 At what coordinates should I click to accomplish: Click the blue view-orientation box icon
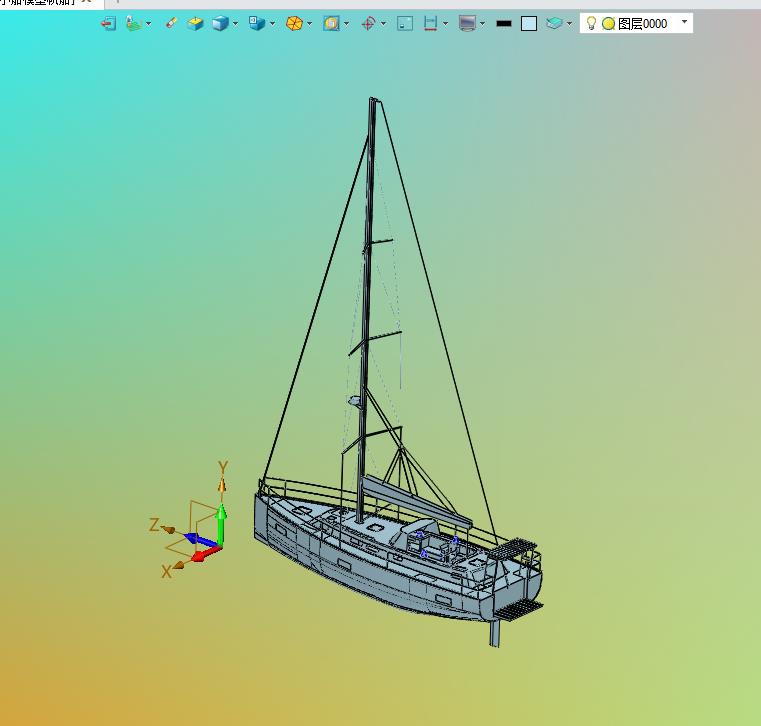coord(257,23)
